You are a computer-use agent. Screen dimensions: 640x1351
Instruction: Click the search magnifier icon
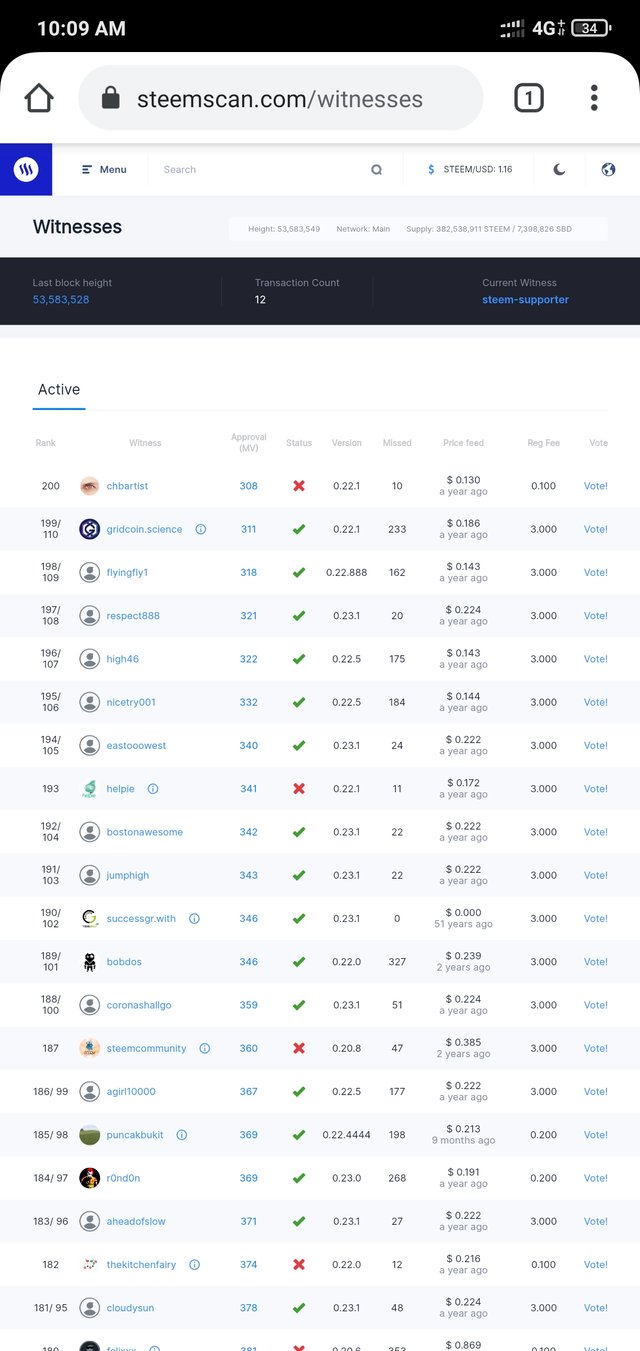(376, 170)
